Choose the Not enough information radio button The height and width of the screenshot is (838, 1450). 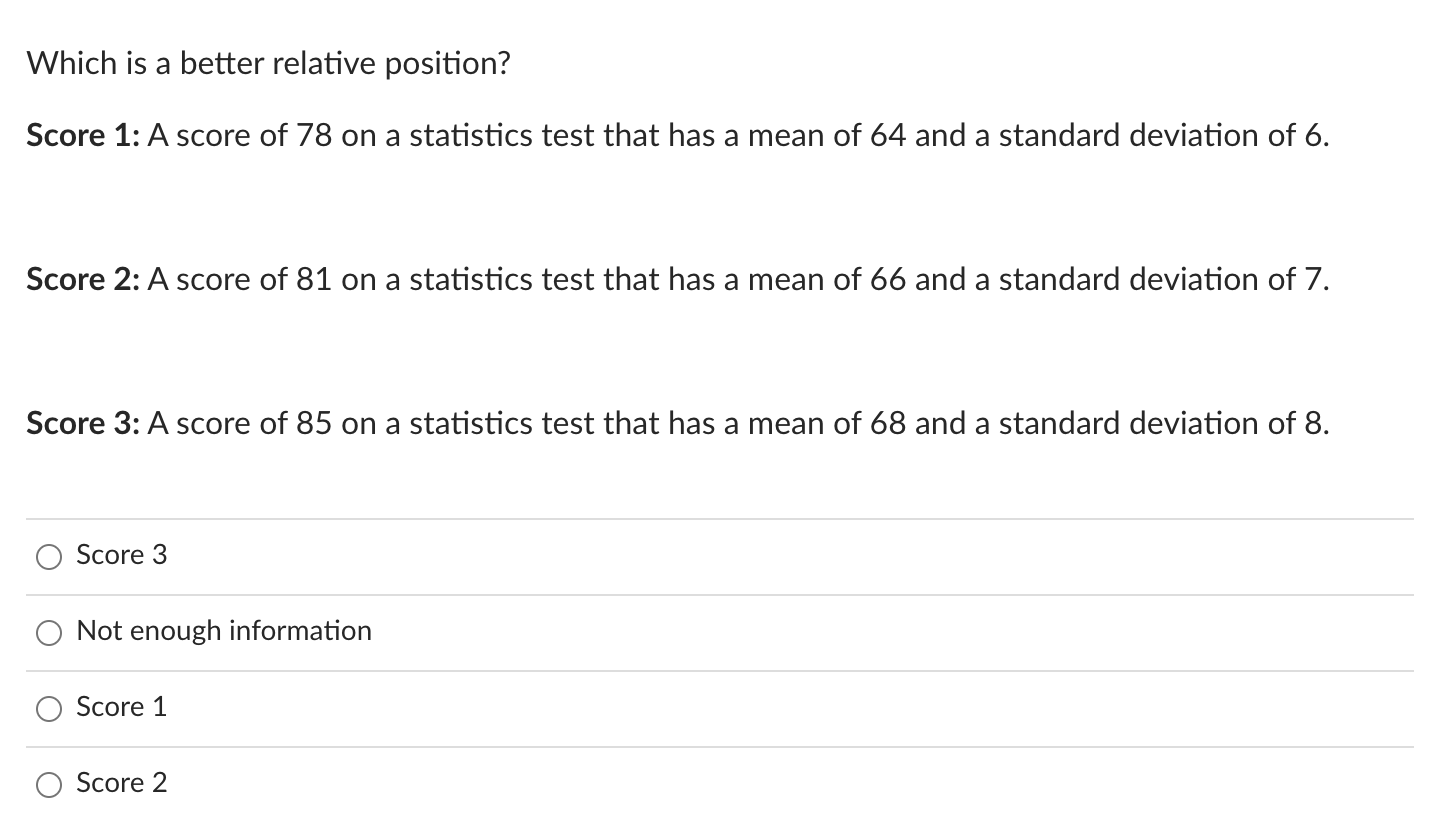49,633
